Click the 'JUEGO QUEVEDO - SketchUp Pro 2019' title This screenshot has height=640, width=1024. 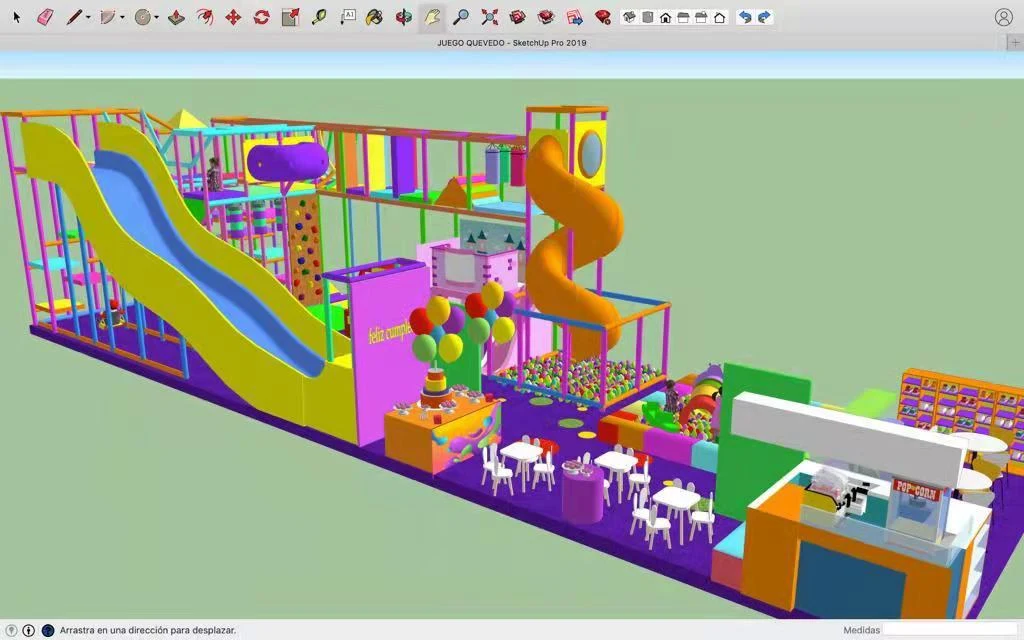coord(512,43)
